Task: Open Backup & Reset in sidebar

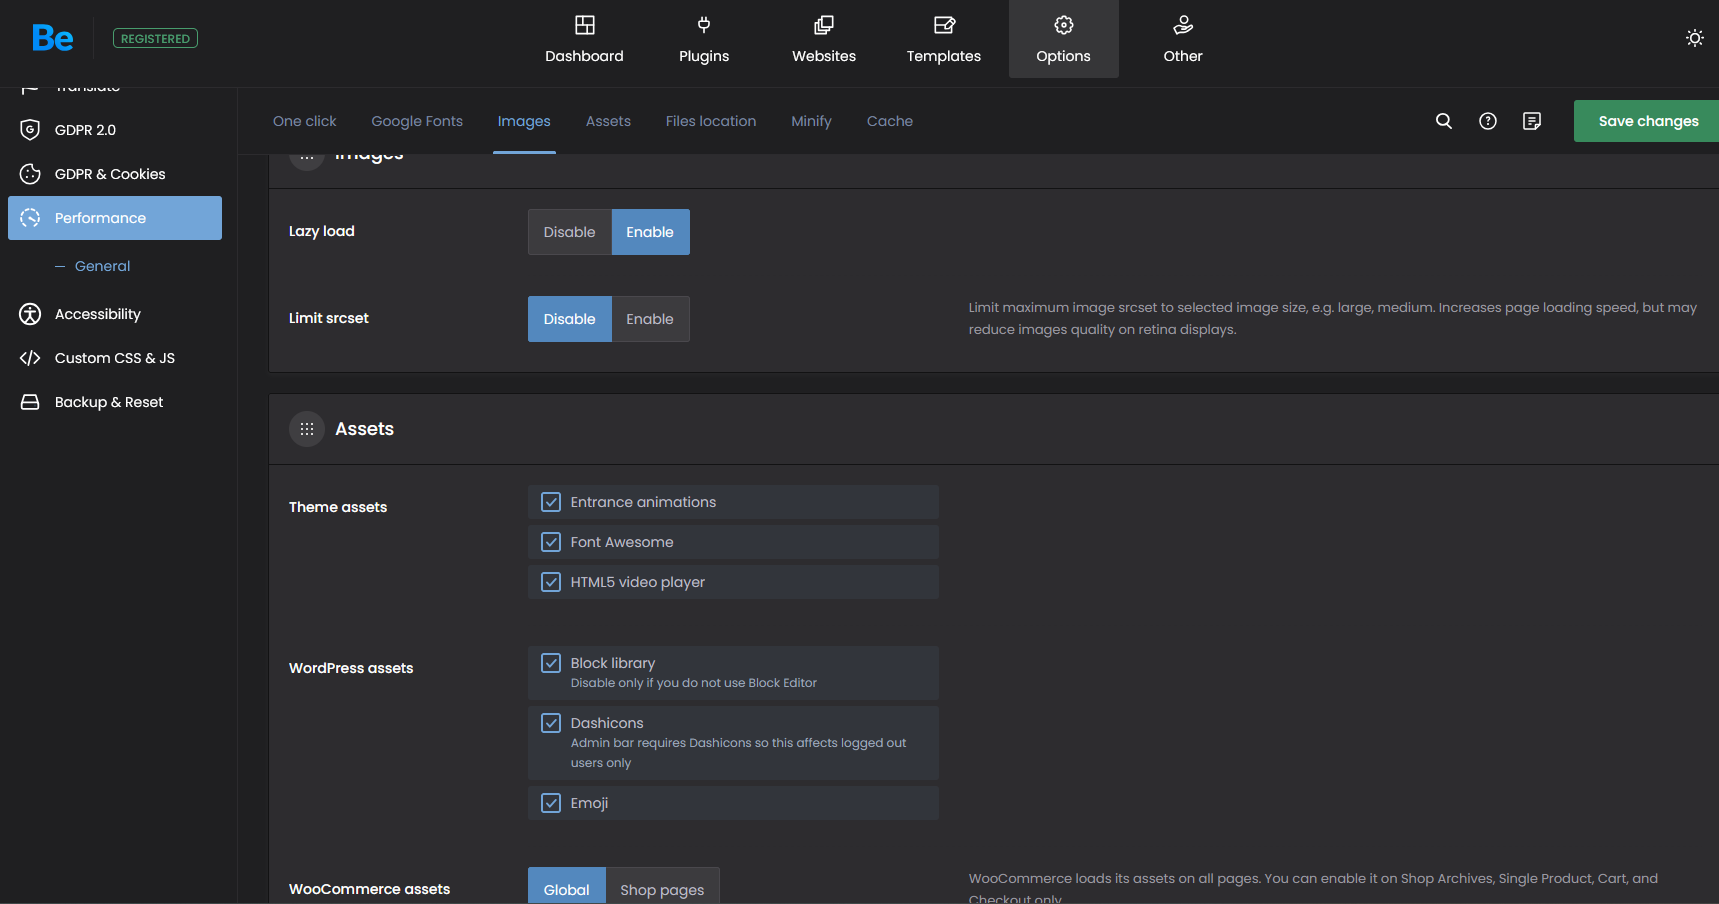Action: coord(109,402)
